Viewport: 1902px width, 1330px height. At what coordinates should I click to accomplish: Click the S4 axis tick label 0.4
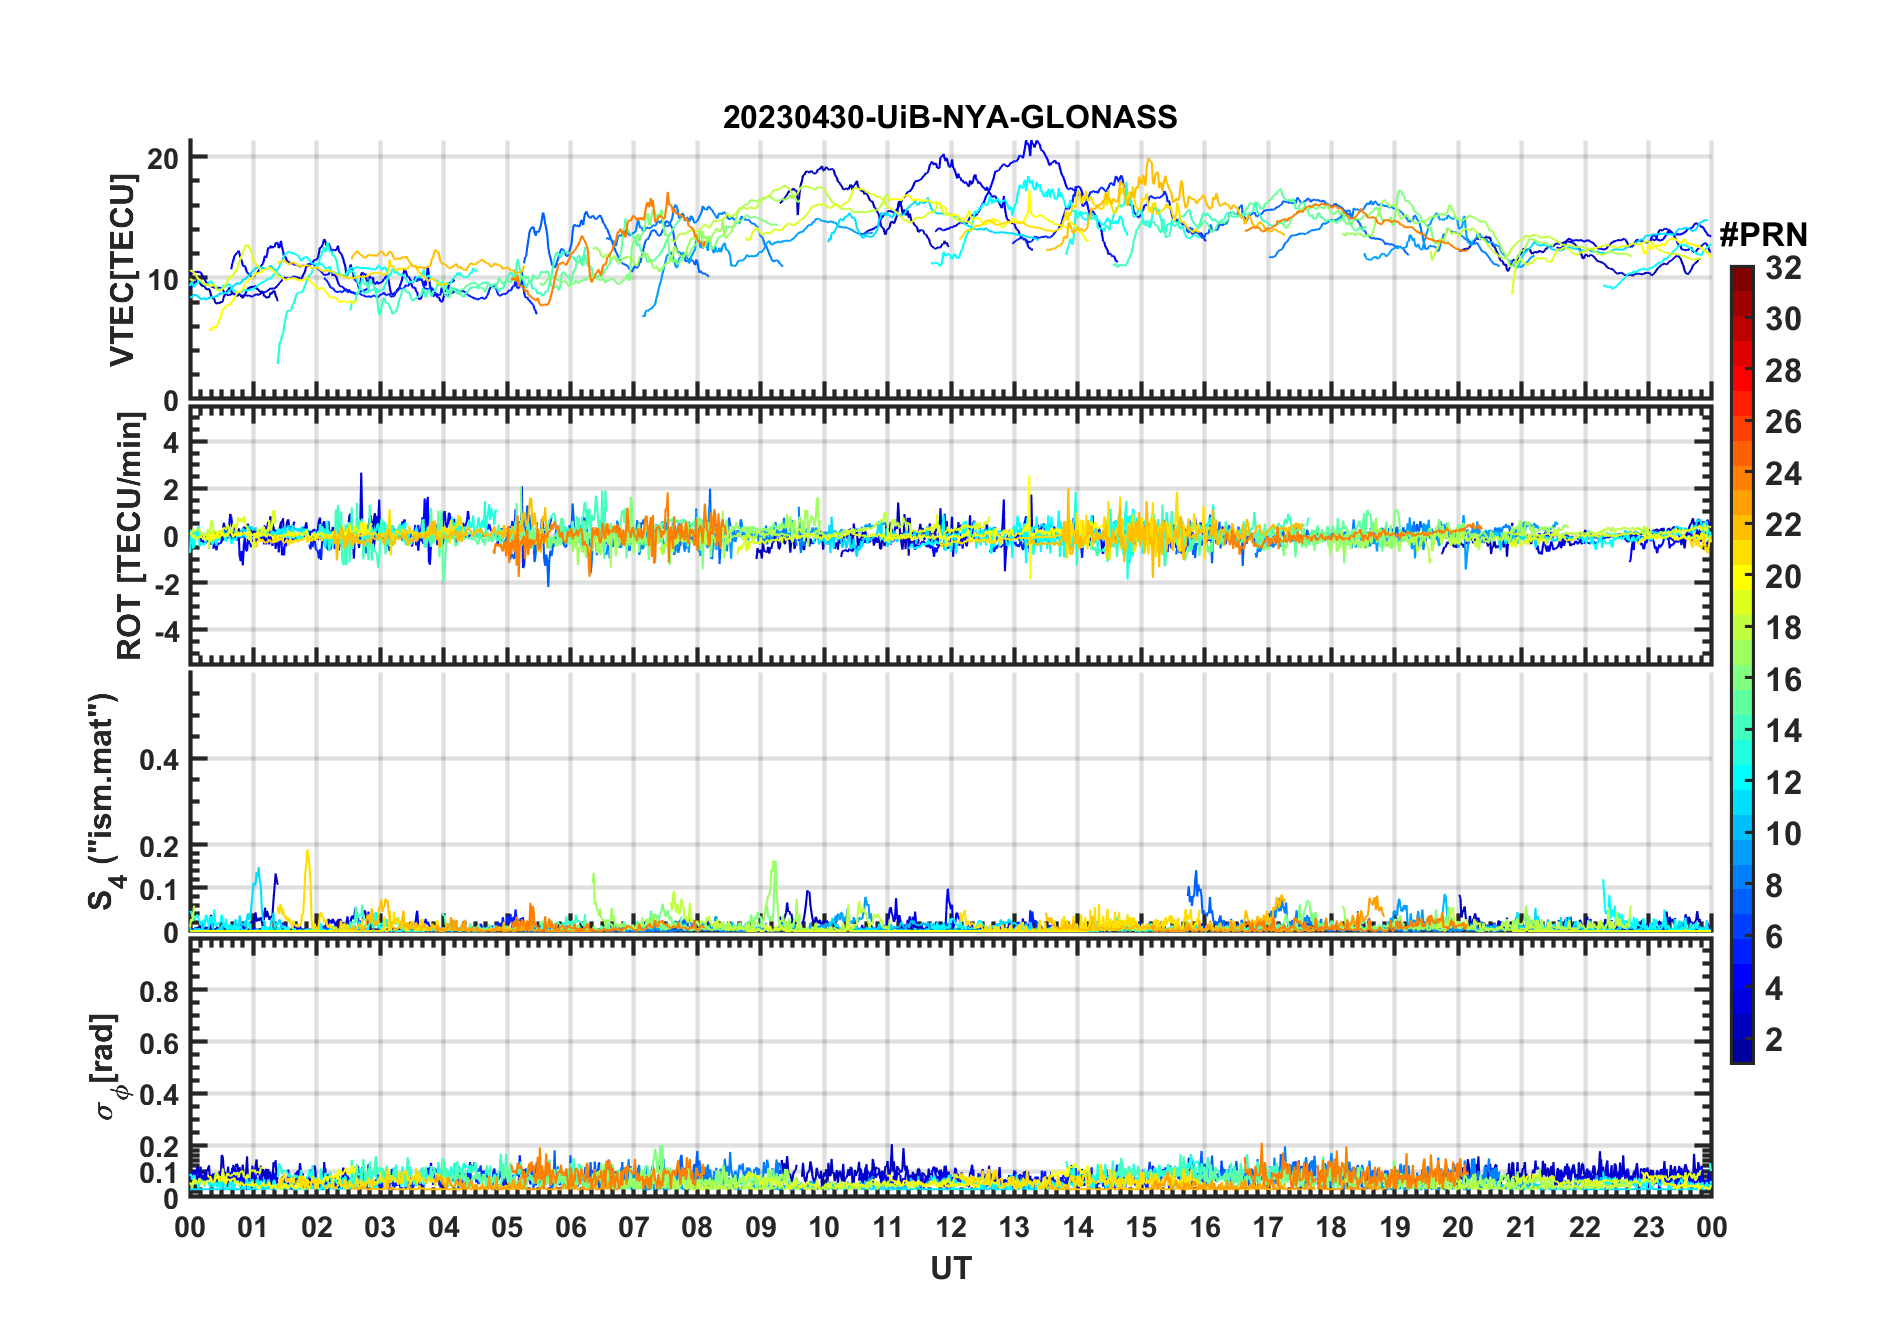(160, 760)
